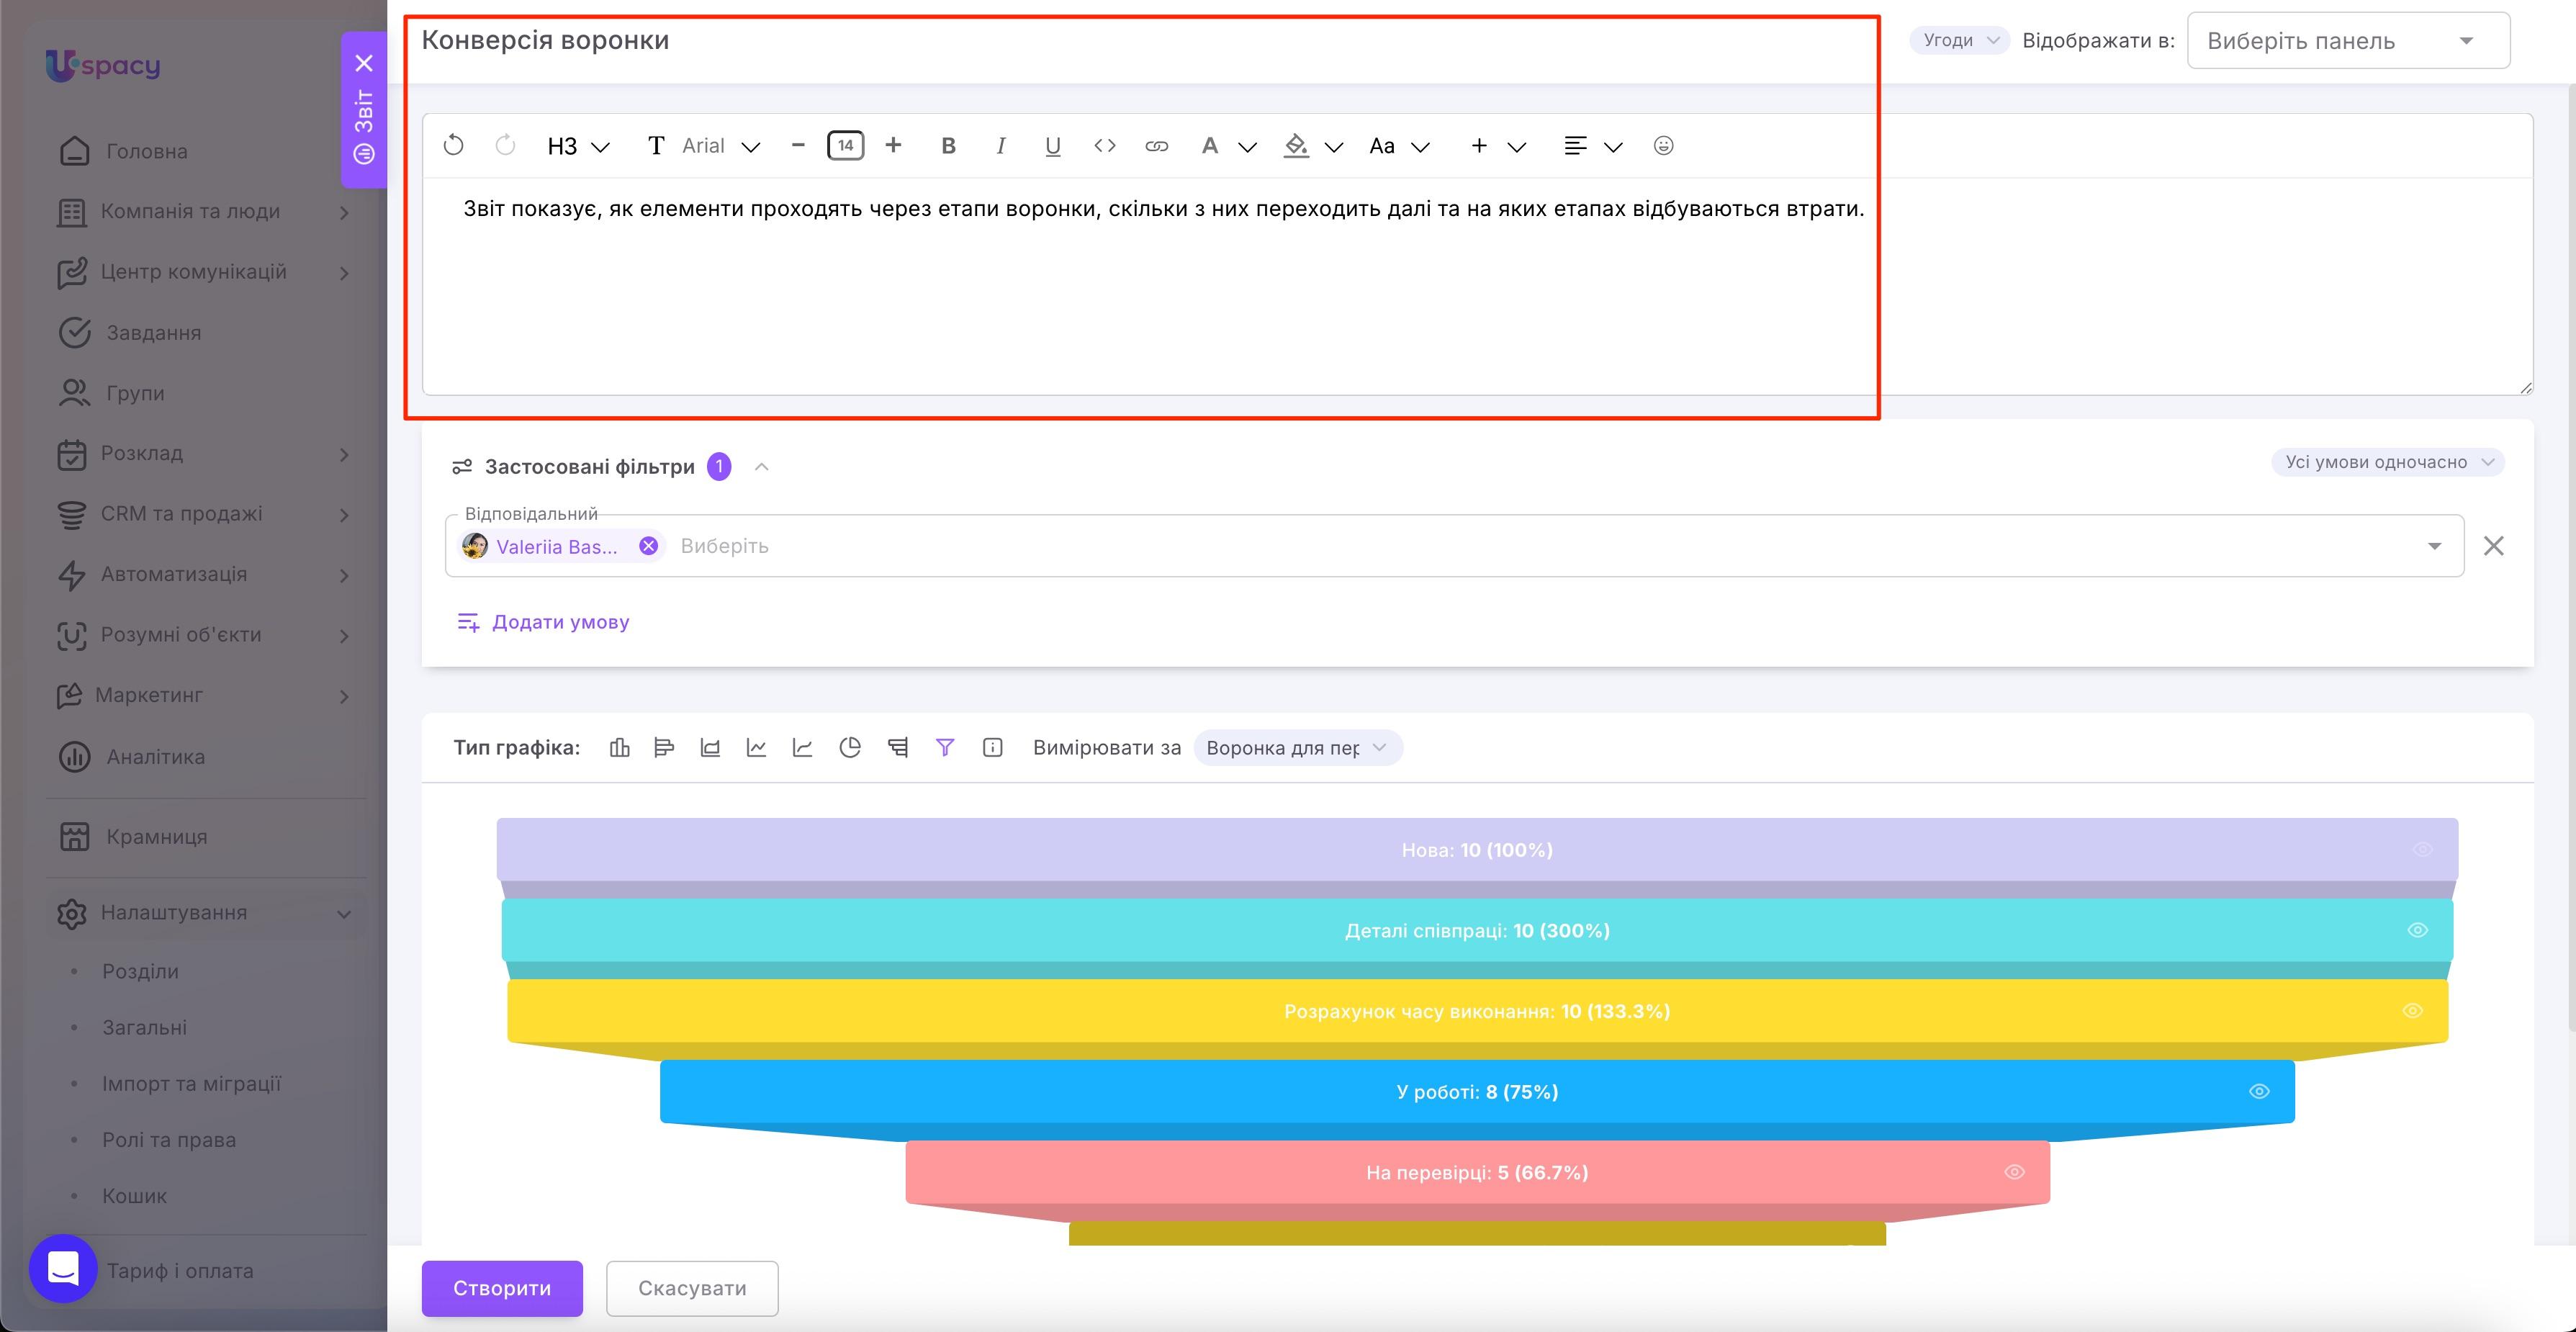Screen dimensions: 2576x1332
Task: Select the vertical bar chart type
Action: (x=619, y=748)
